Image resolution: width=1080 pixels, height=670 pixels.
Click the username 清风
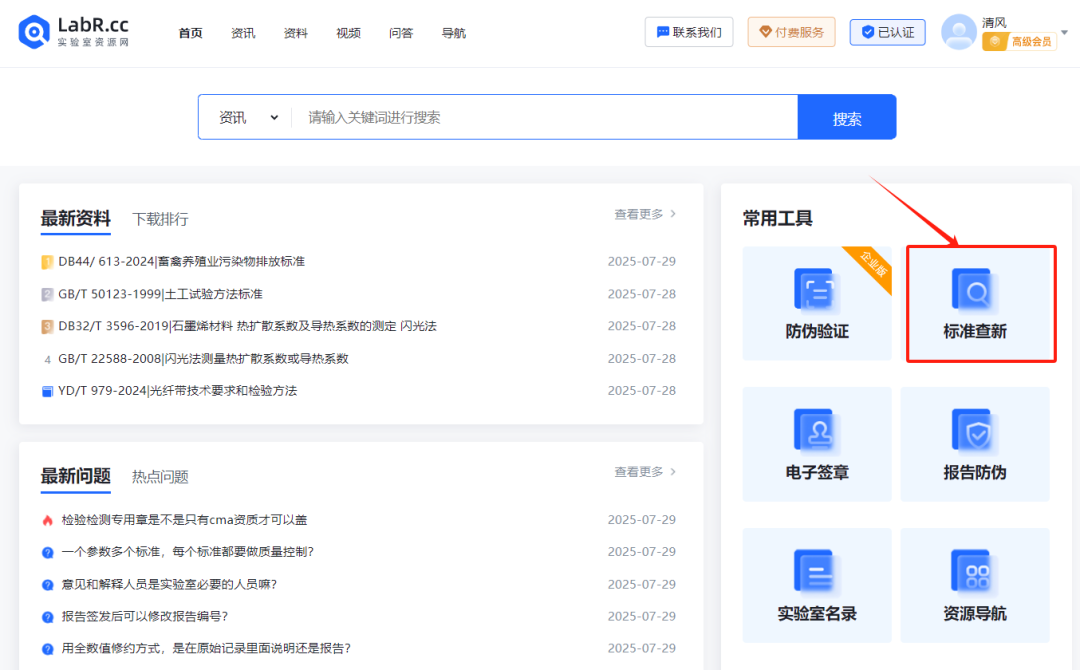pyautogui.click(x=994, y=23)
